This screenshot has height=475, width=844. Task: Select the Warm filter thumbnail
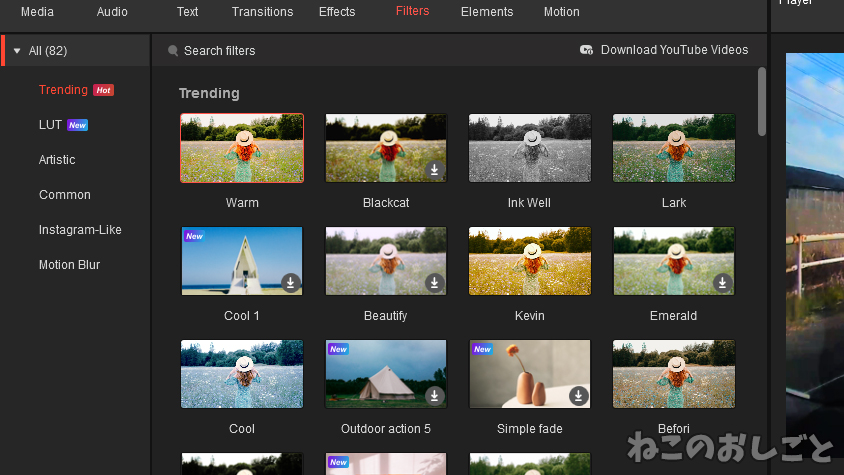point(242,148)
